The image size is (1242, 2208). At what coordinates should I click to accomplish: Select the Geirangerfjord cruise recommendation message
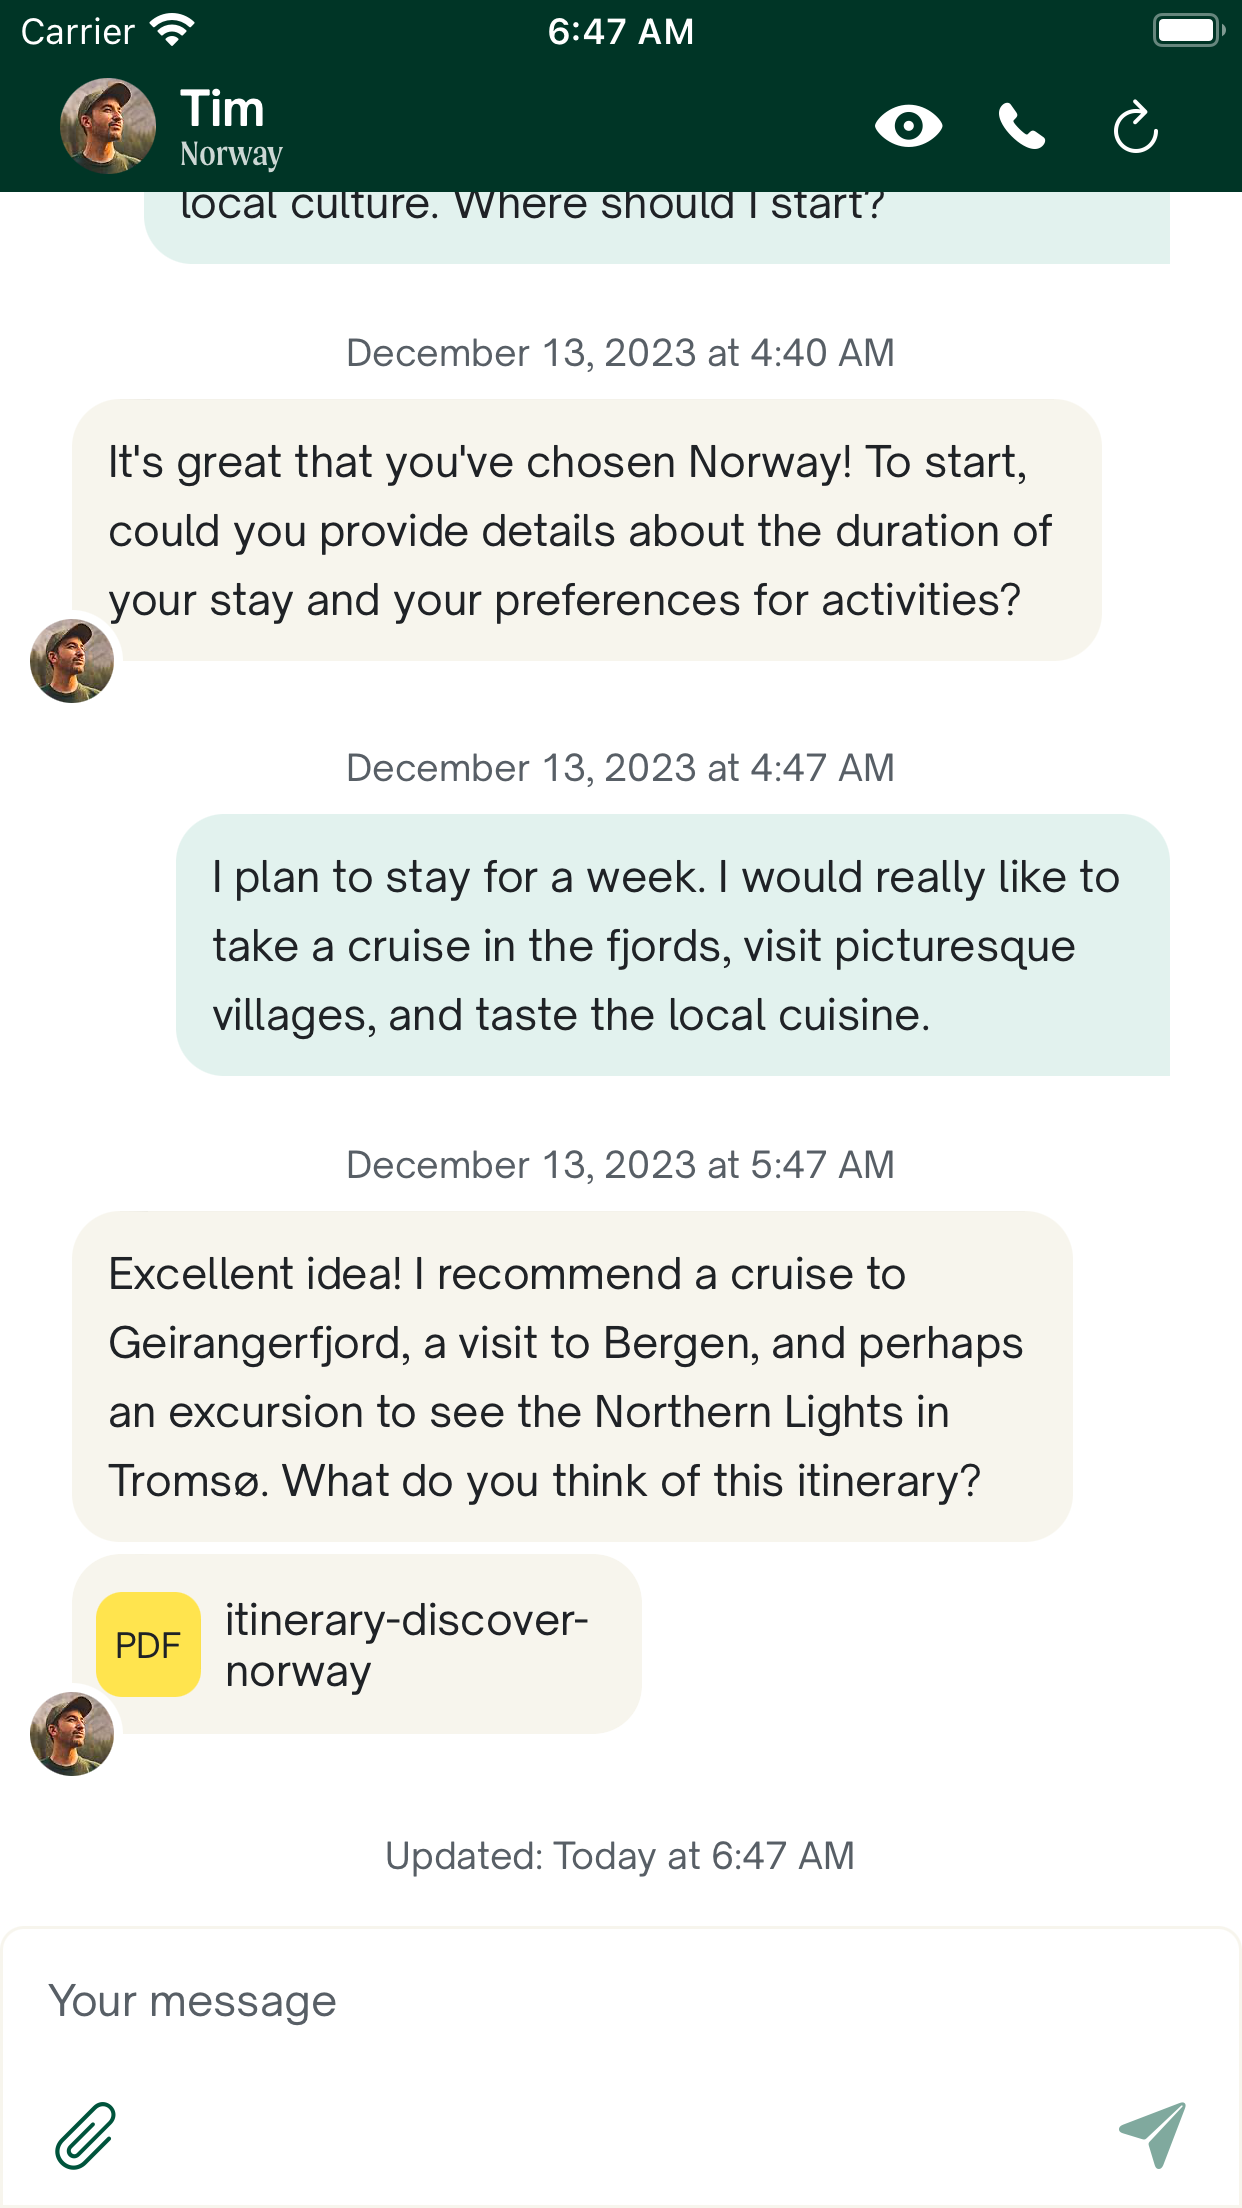point(572,1376)
